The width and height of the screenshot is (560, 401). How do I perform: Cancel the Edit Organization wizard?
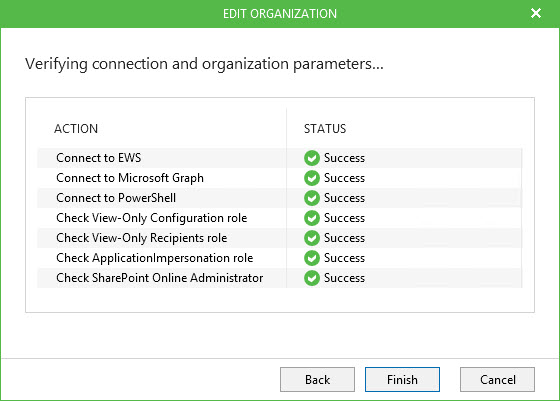point(497,380)
